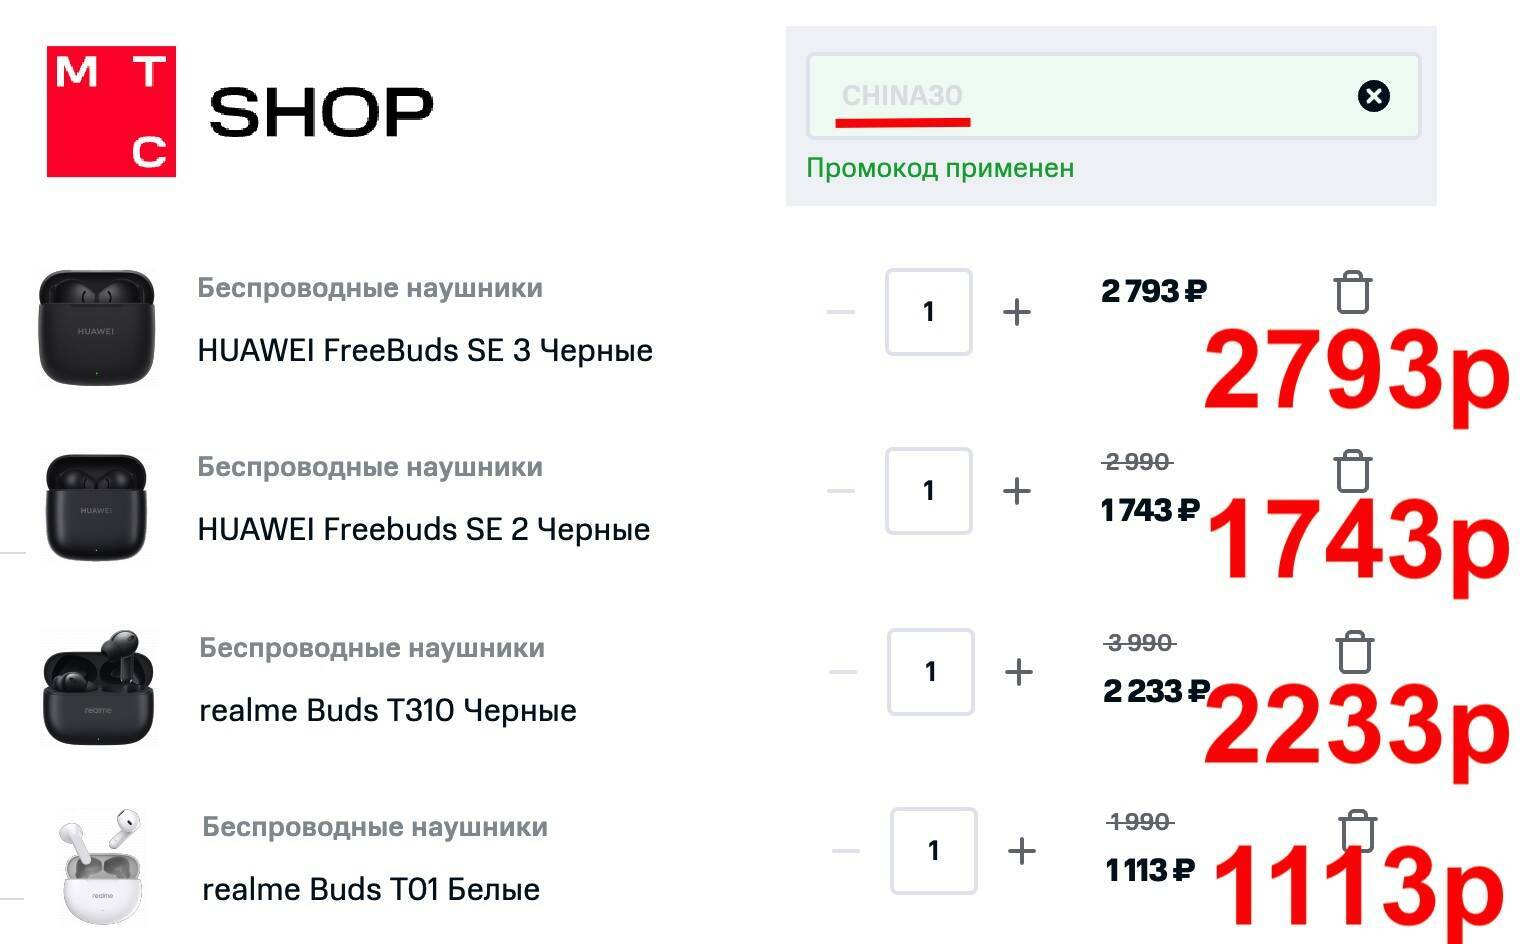Image resolution: width=1520 pixels, height=944 pixels.
Task: Click the MTS red logo
Action: pyautogui.click(x=111, y=111)
